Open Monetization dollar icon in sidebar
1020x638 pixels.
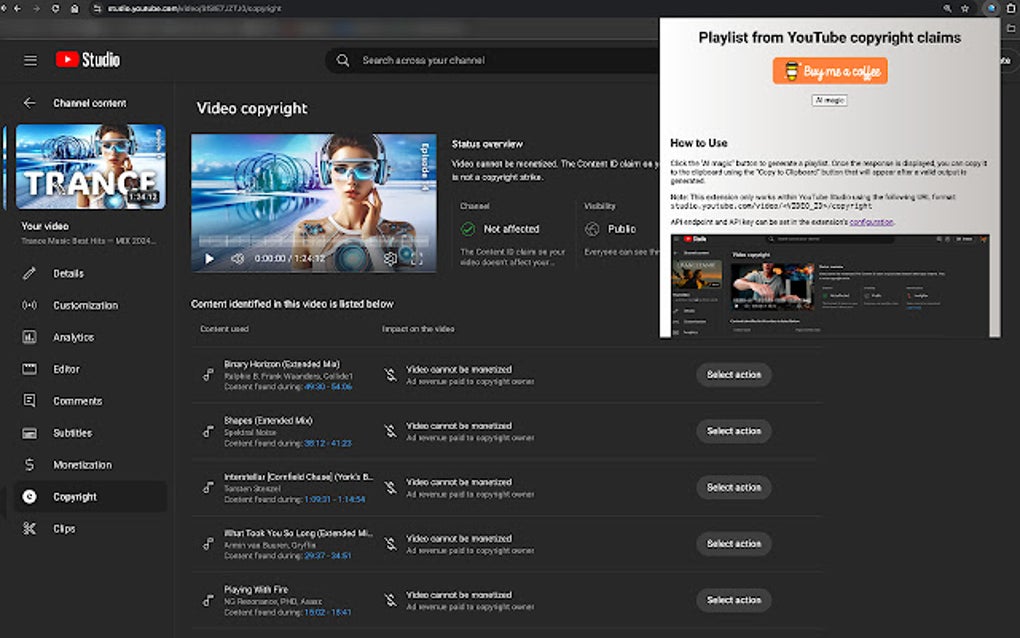(x=29, y=465)
